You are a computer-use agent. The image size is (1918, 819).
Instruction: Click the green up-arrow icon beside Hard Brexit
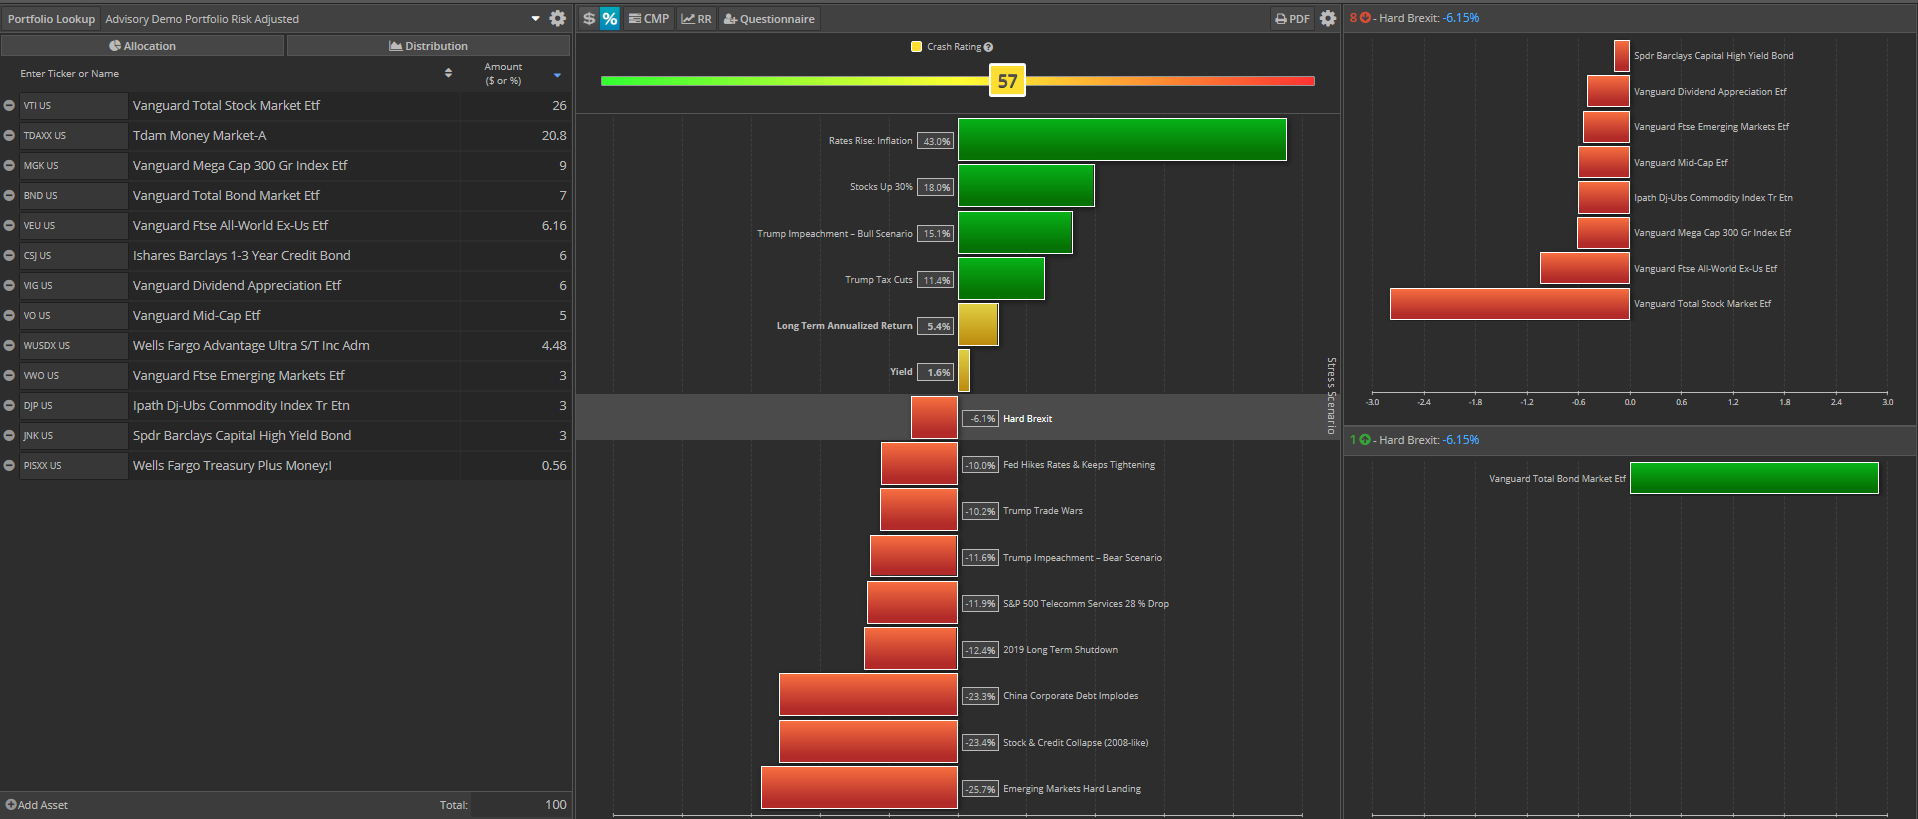point(1365,440)
